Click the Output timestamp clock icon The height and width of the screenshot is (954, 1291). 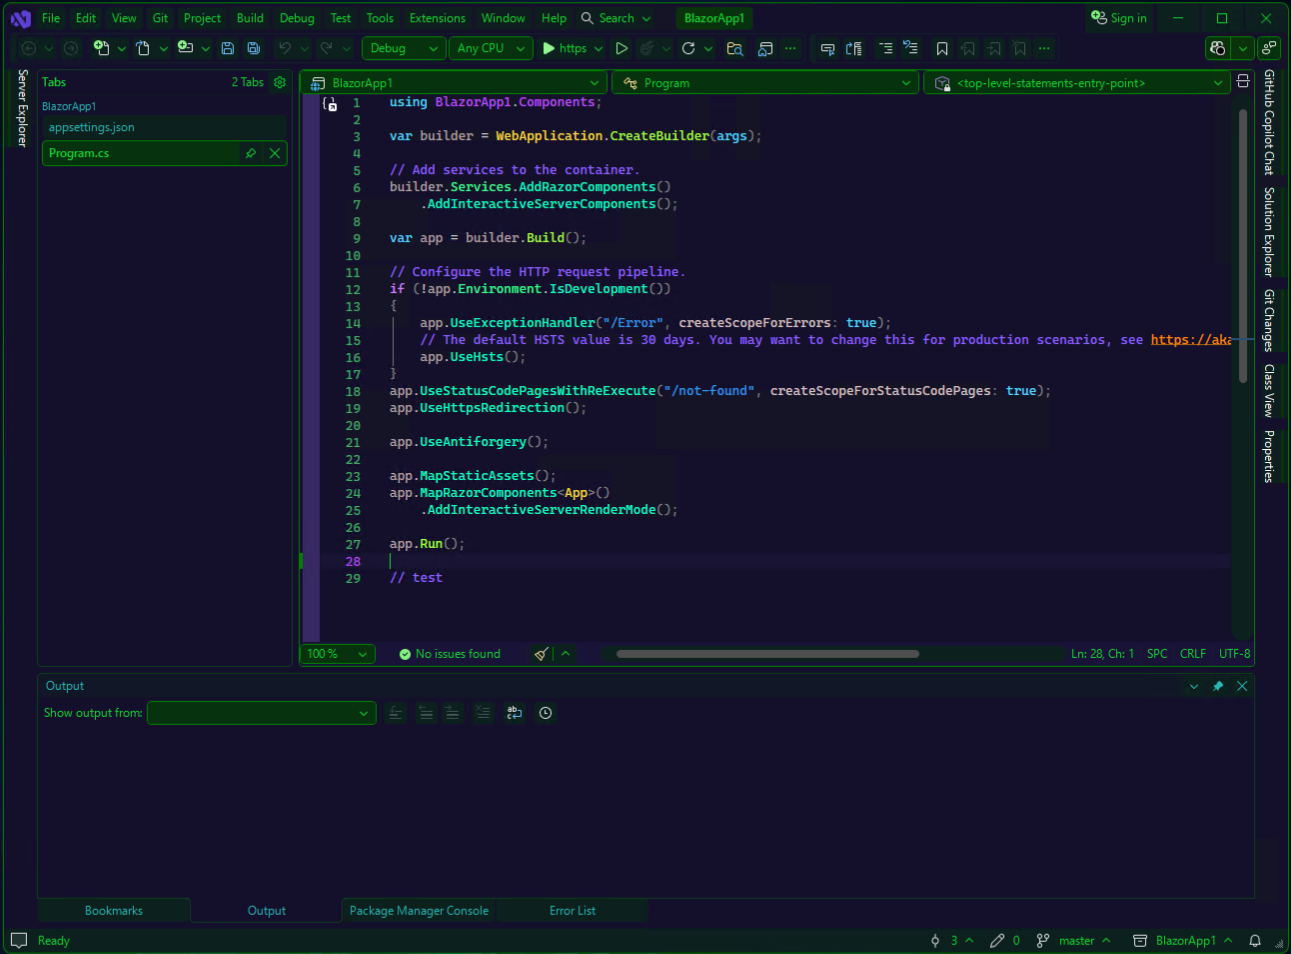pyautogui.click(x=545, y=713)
